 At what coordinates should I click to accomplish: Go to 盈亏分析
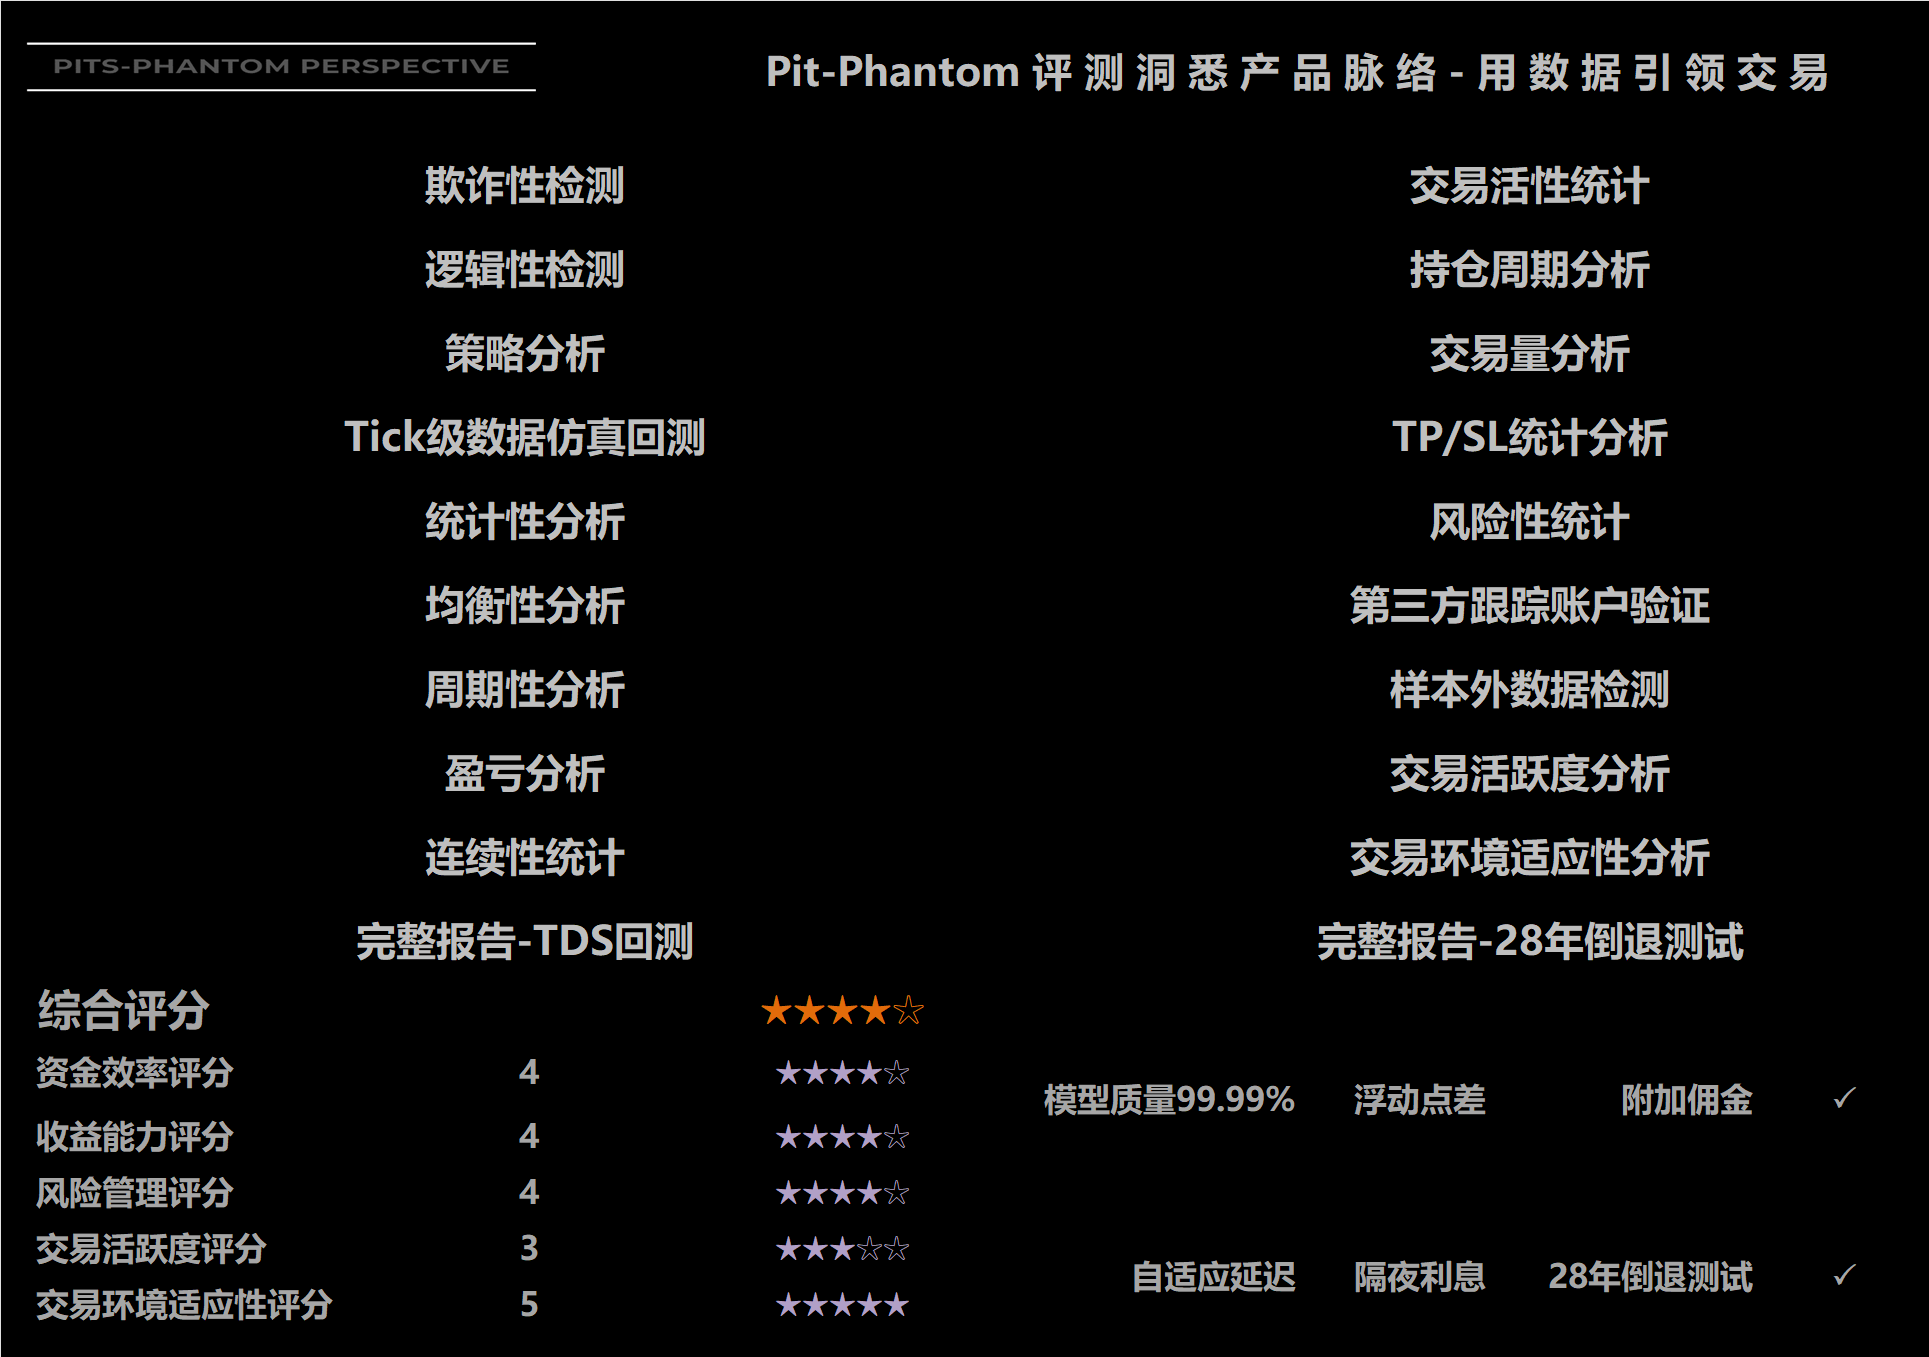pos(524,774)
